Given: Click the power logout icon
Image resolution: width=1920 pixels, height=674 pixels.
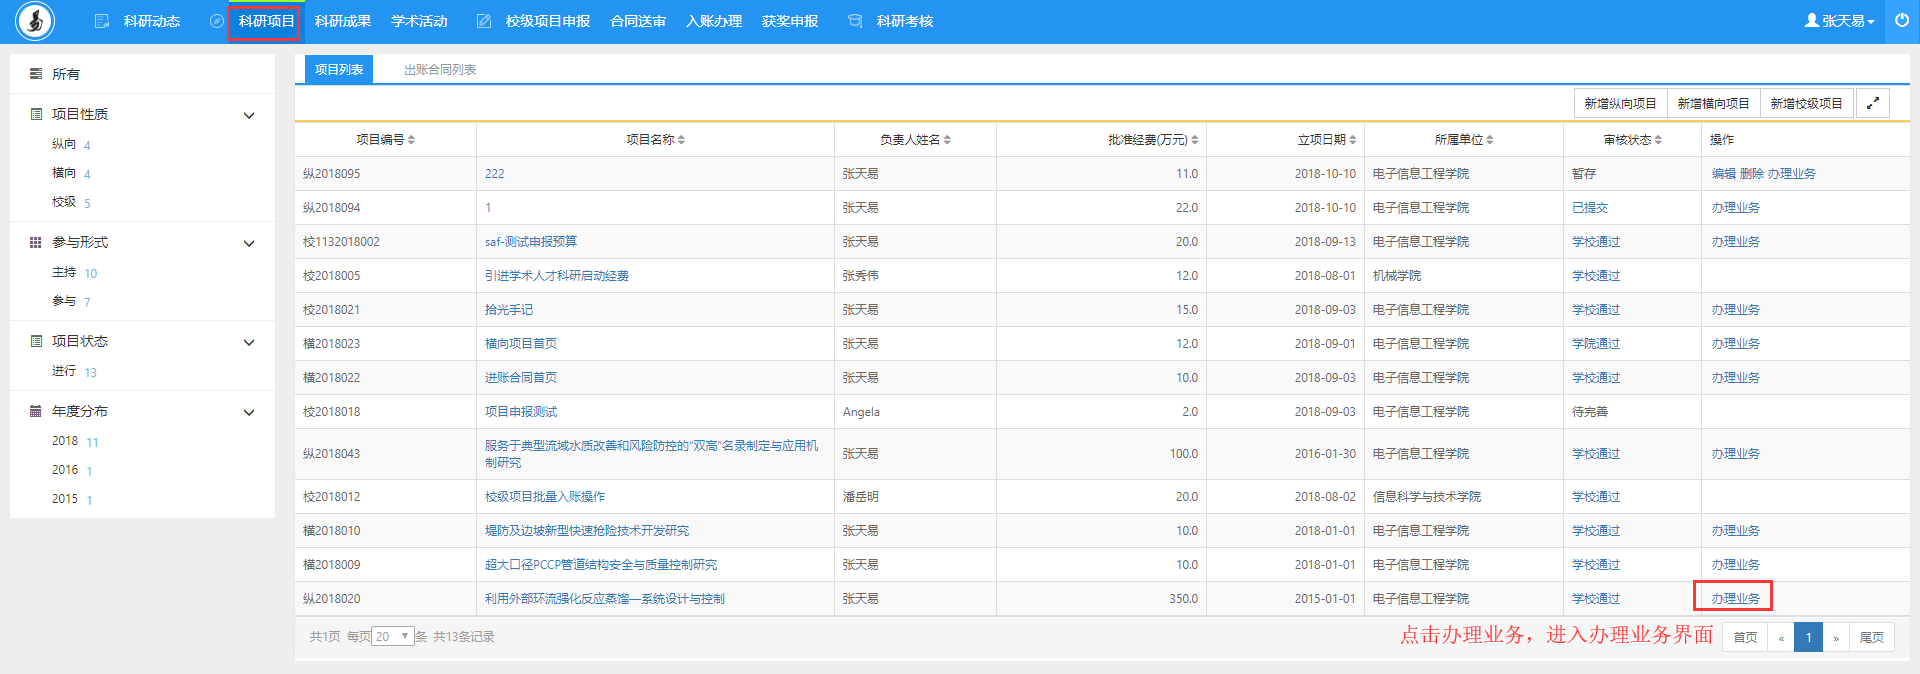Looking at the screenshot, I should 1901,20.
